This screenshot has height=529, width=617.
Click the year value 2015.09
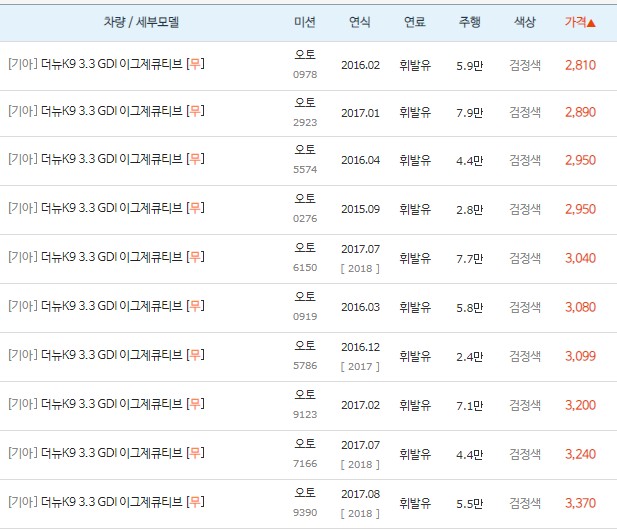point(360,209)
